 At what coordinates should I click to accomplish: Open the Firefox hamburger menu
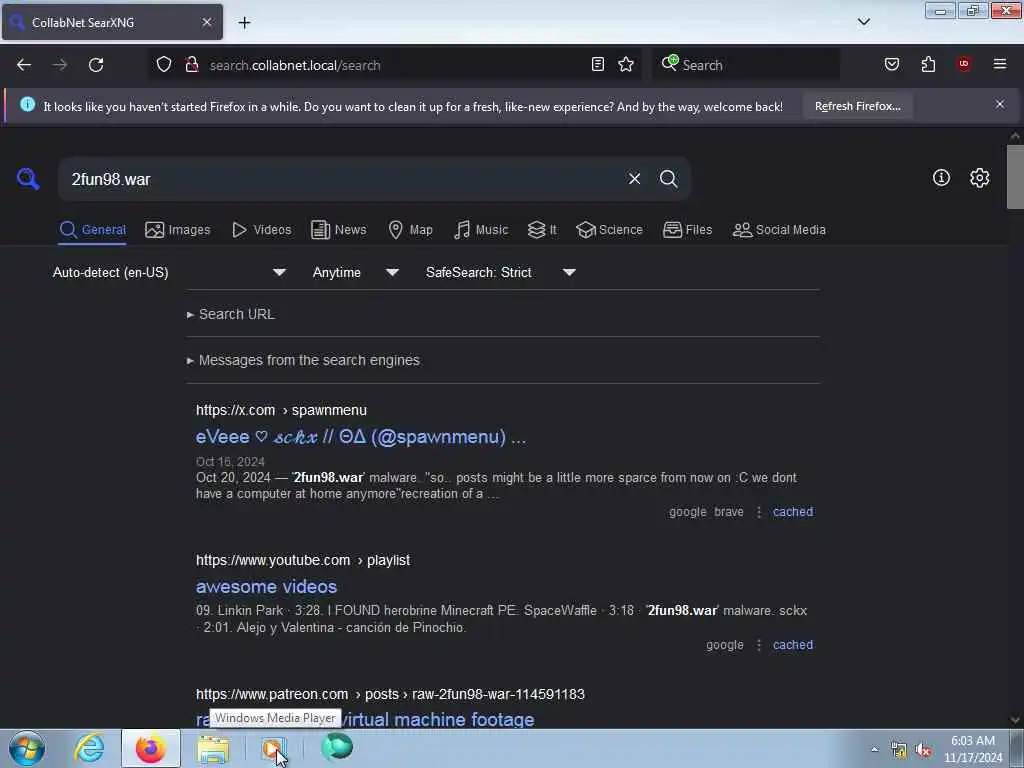pos(1000,64)
